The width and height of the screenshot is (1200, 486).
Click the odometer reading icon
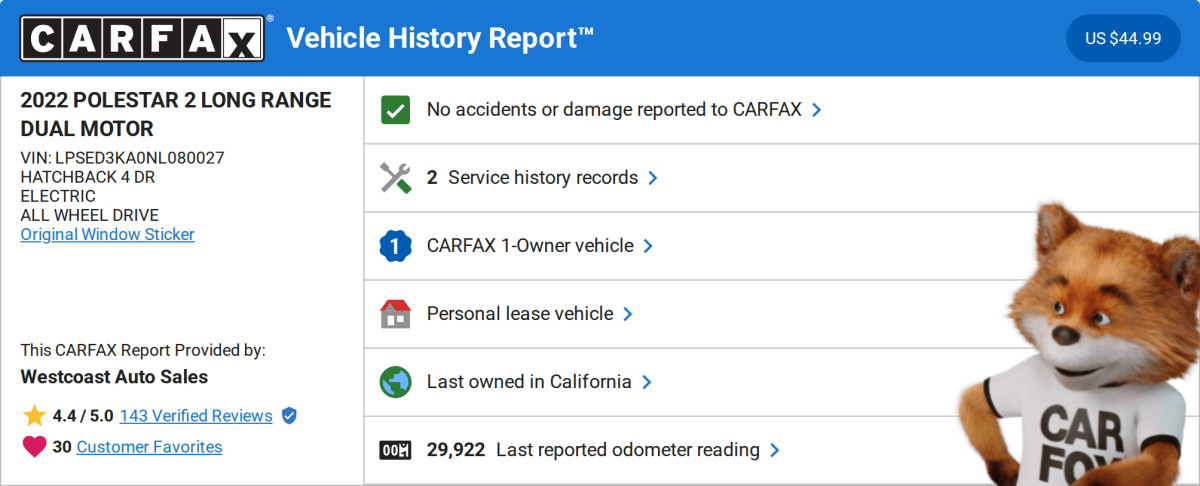396,450
